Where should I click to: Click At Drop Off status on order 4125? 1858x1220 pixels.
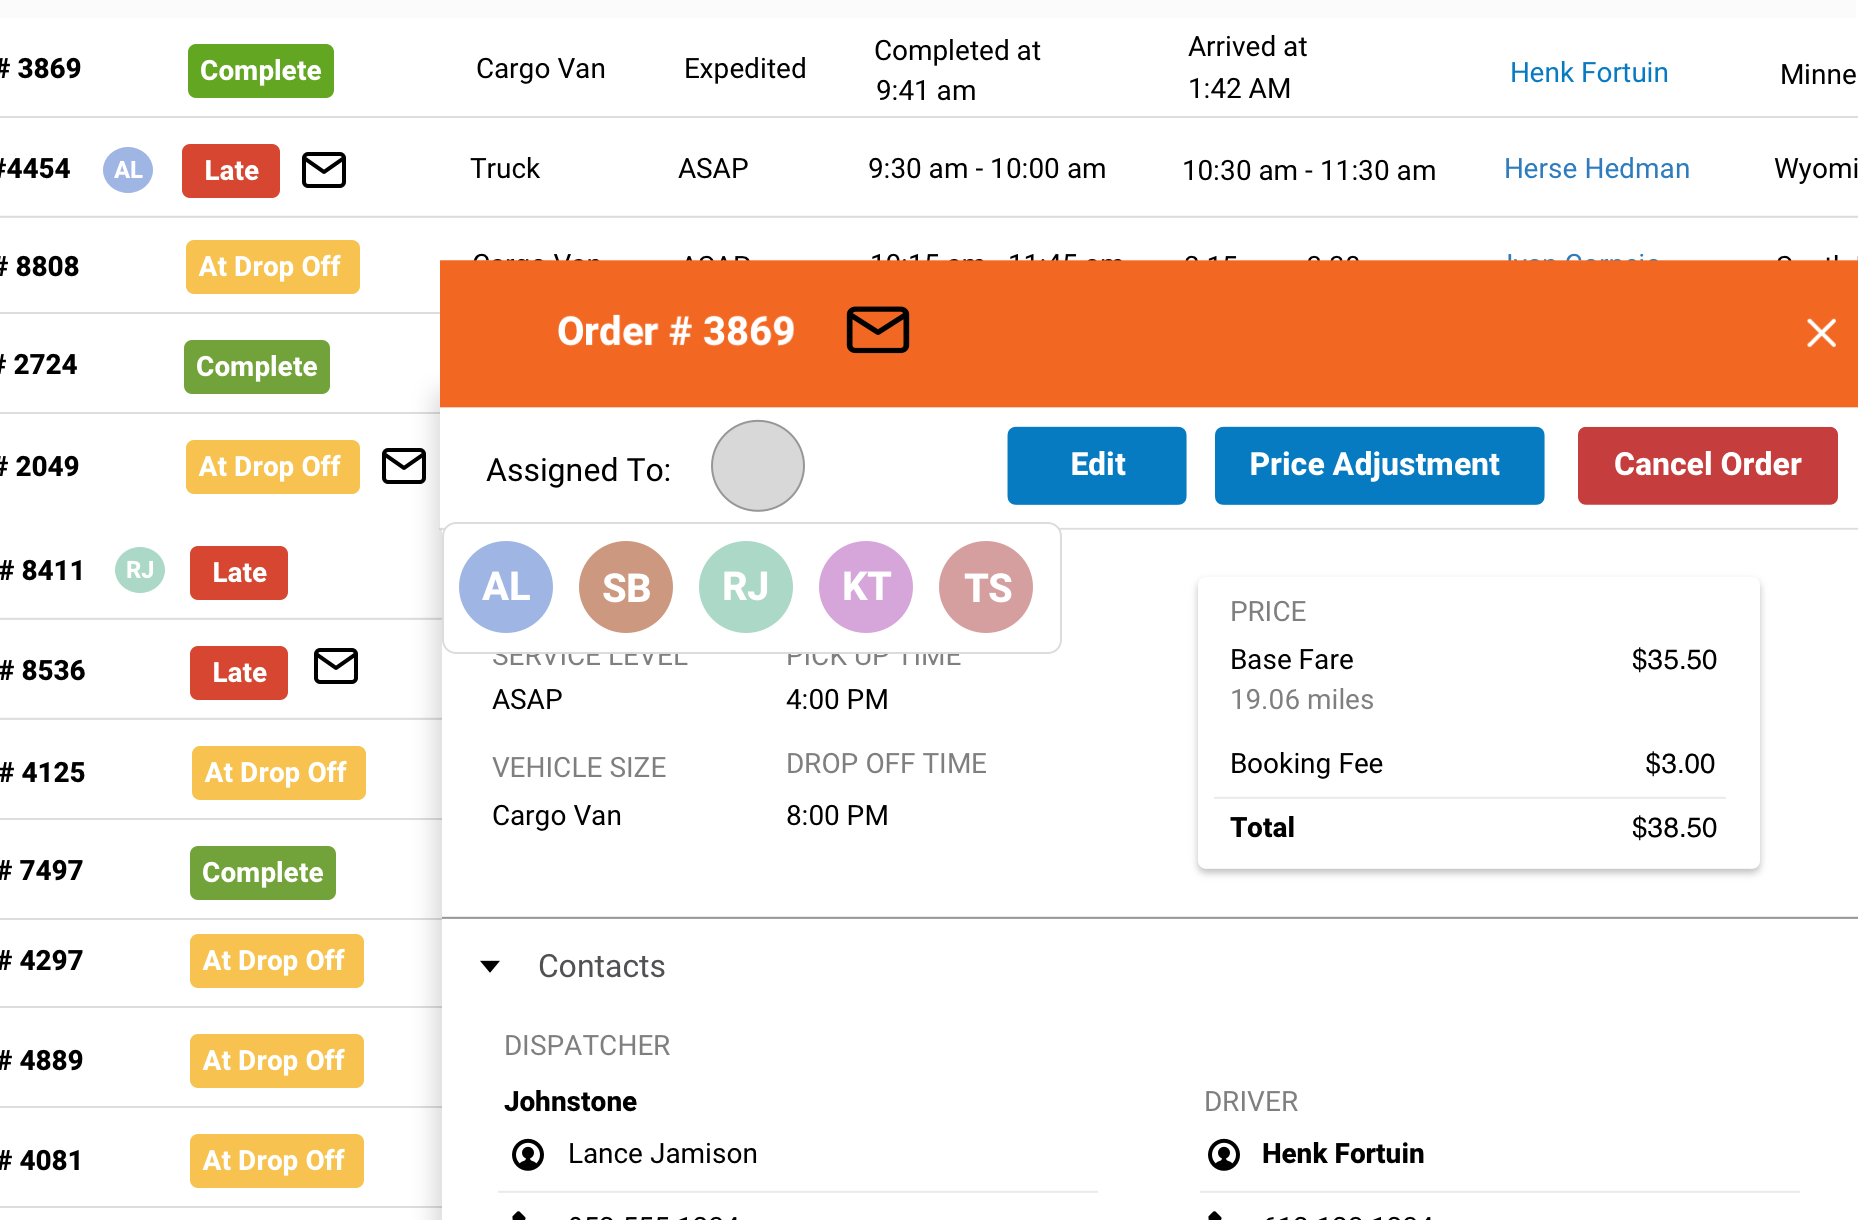279,773
